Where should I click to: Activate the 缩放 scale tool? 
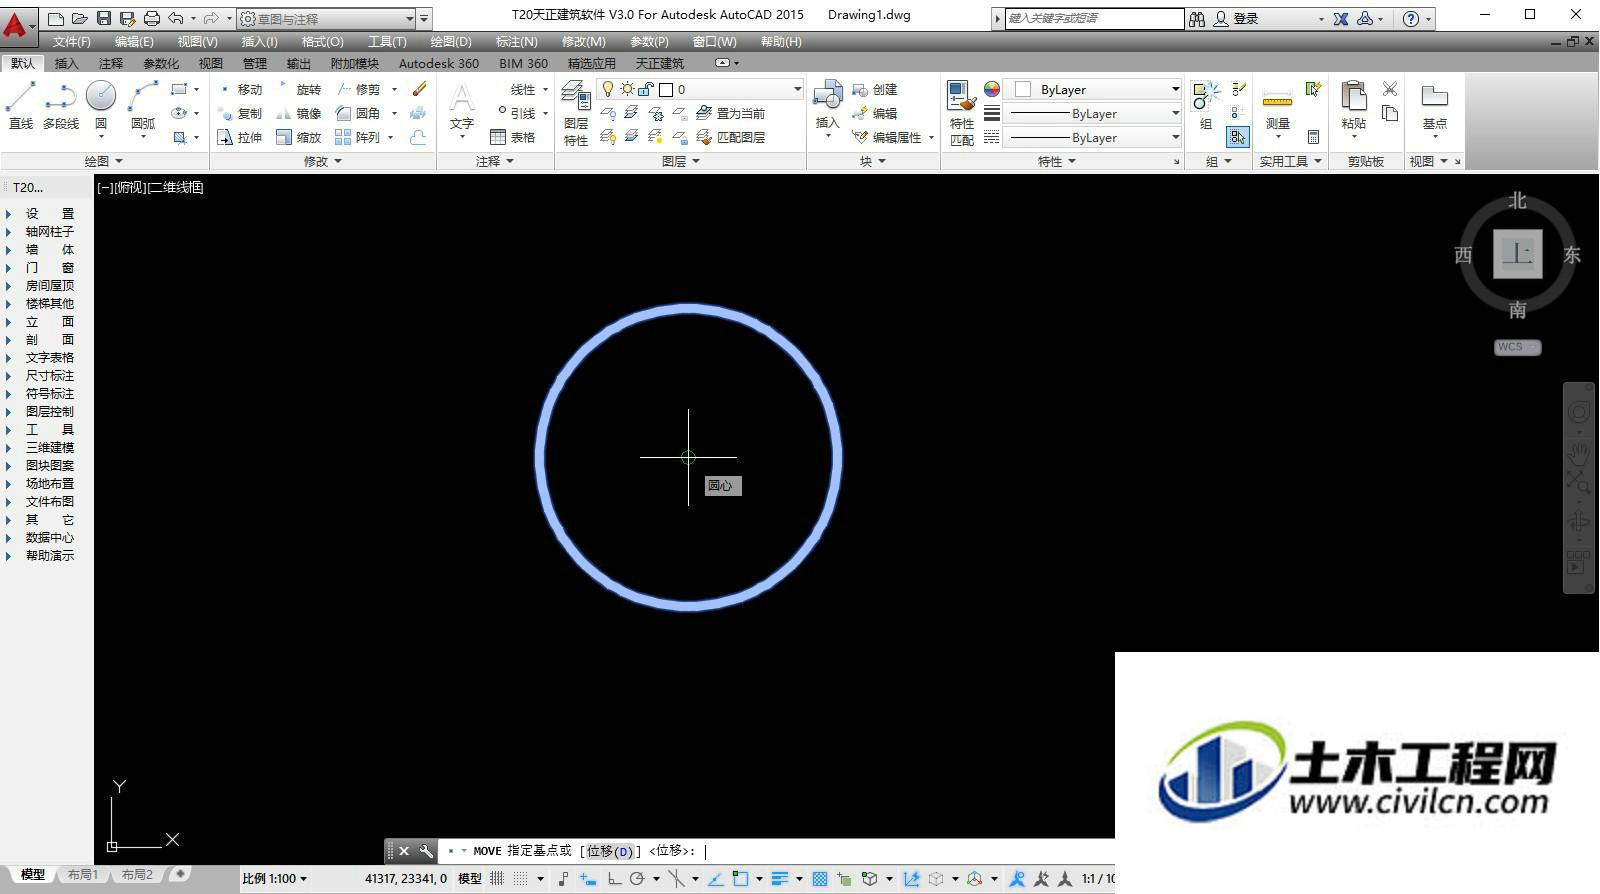coord(299,137)
